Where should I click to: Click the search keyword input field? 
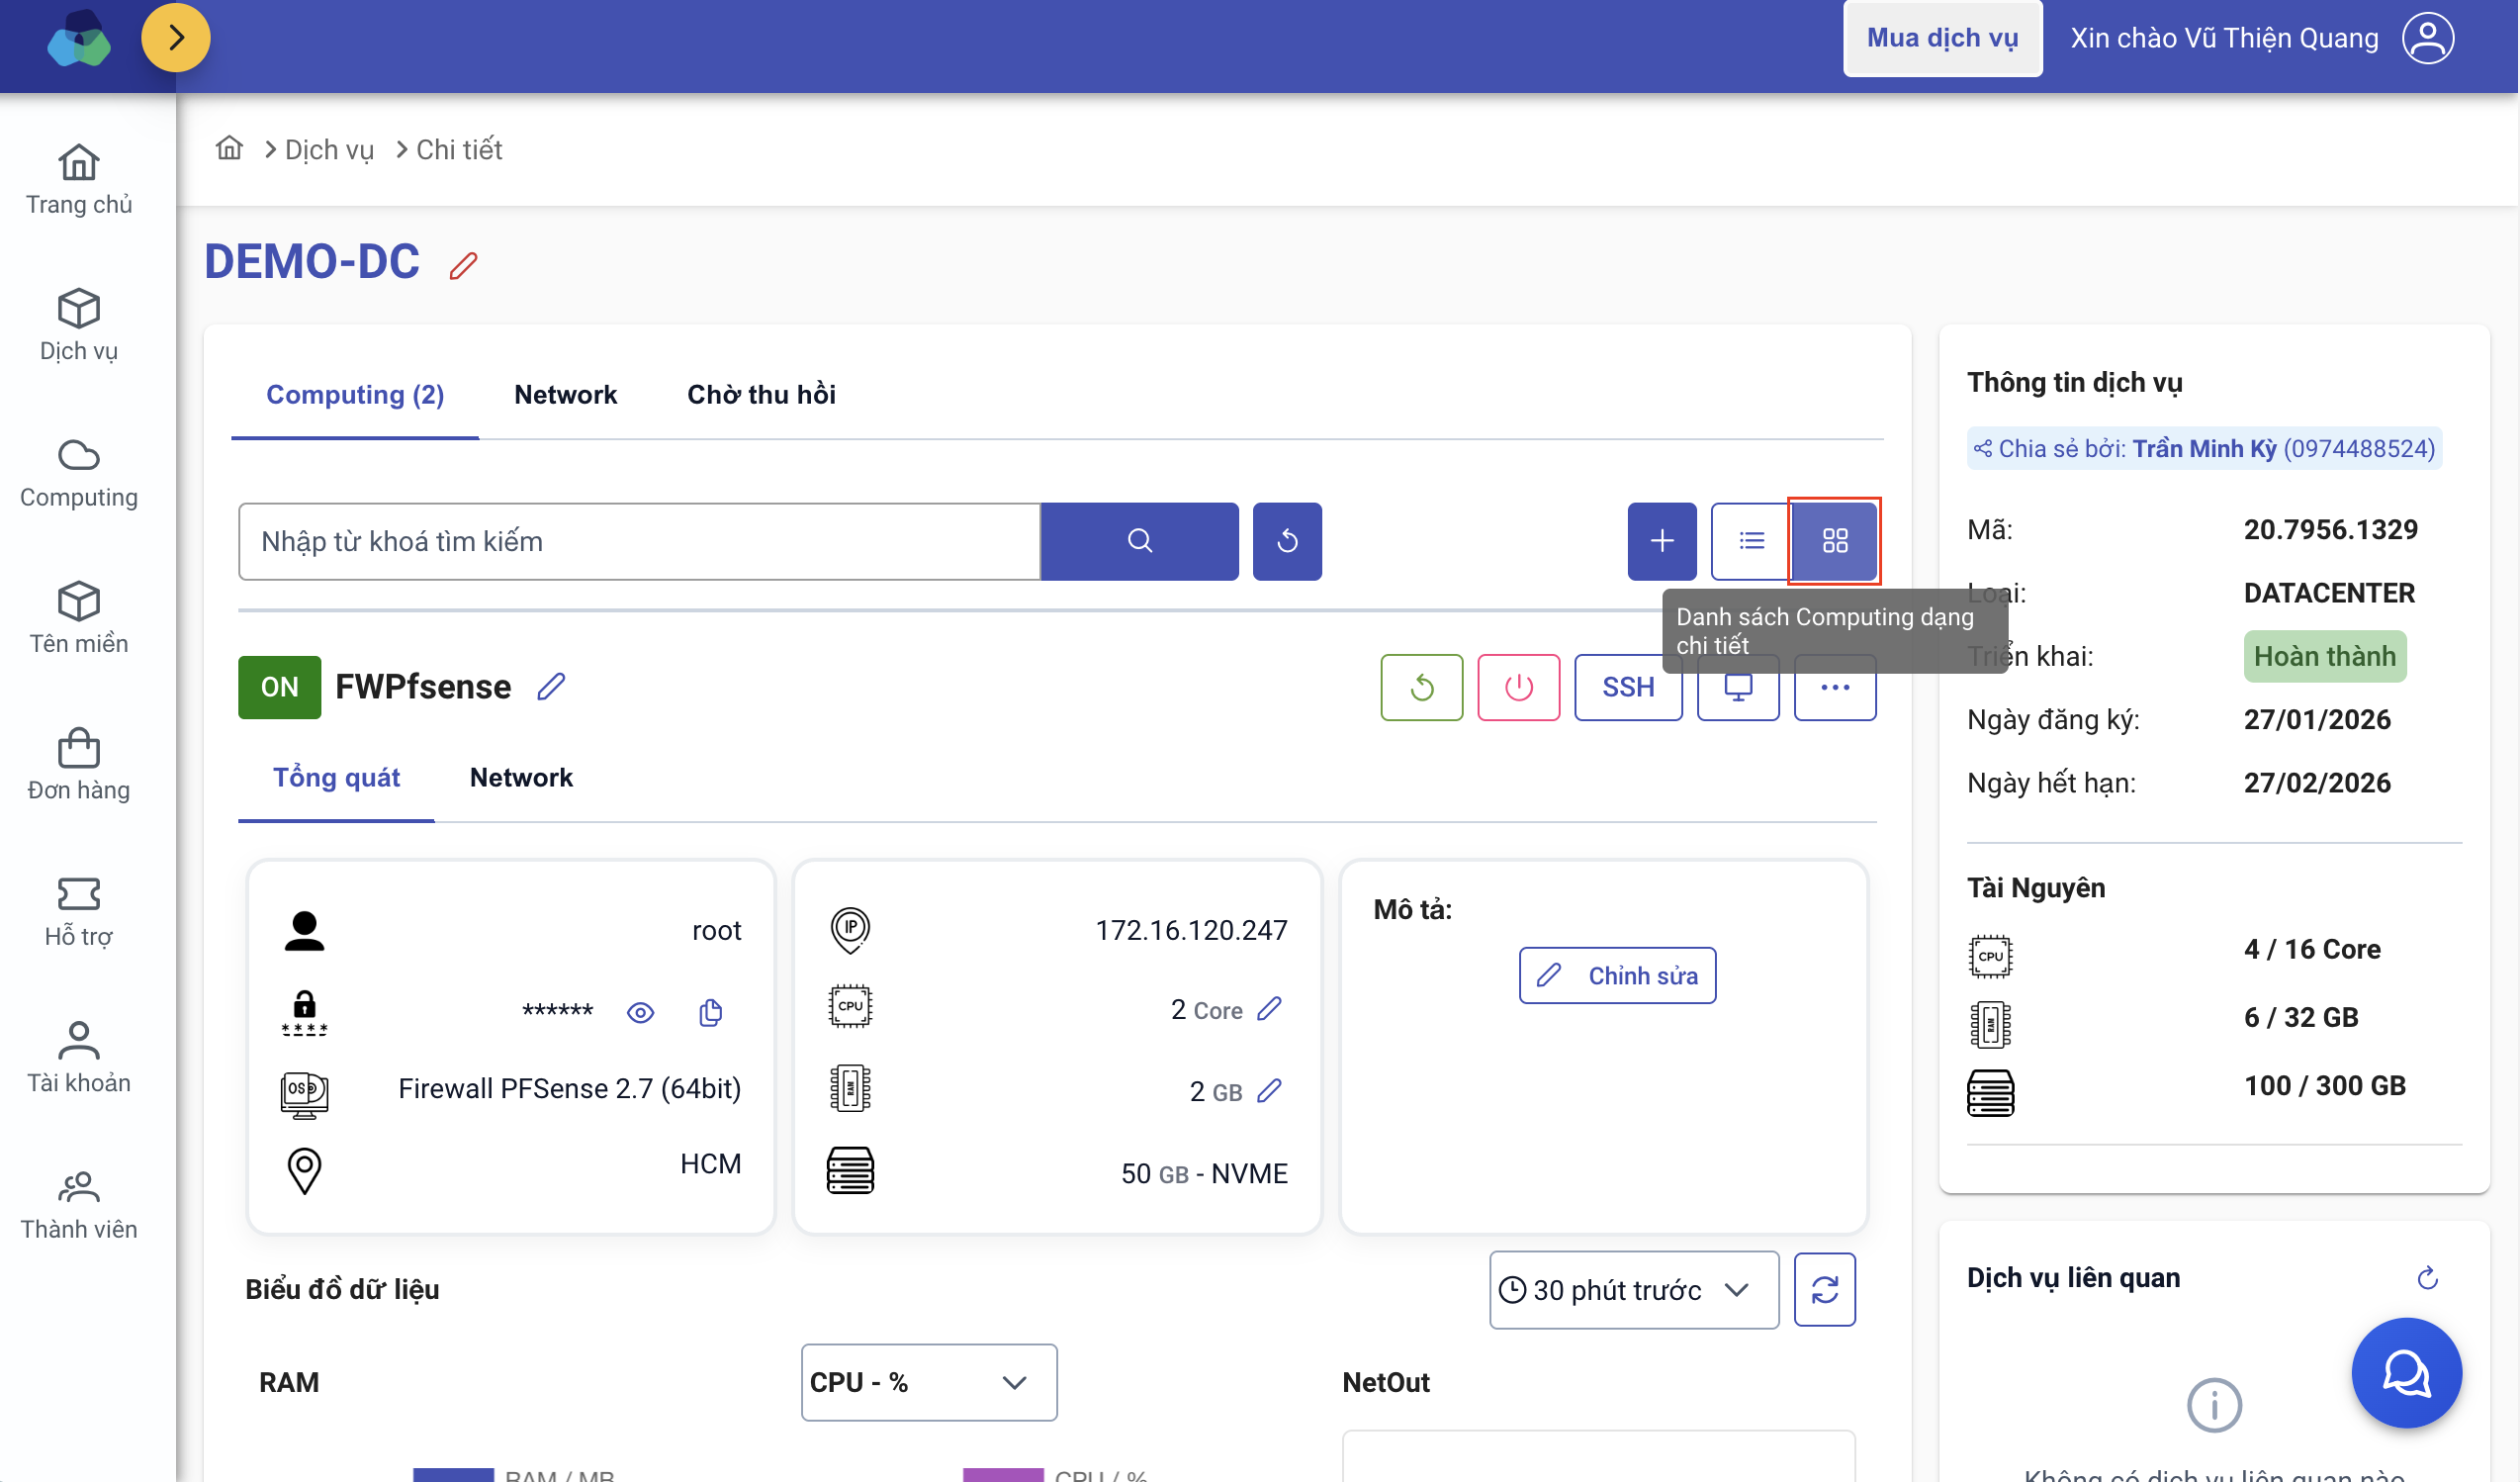tap(639, 541)
